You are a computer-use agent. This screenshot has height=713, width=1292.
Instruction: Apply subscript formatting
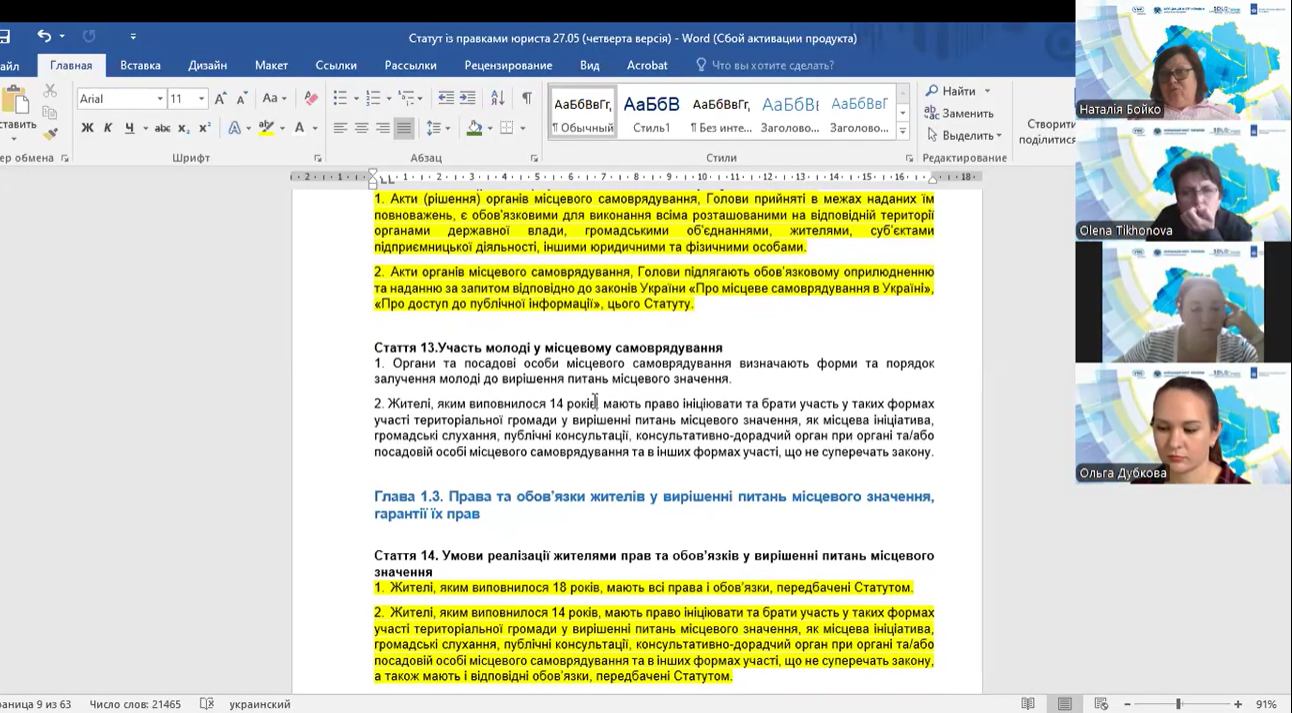183,128
